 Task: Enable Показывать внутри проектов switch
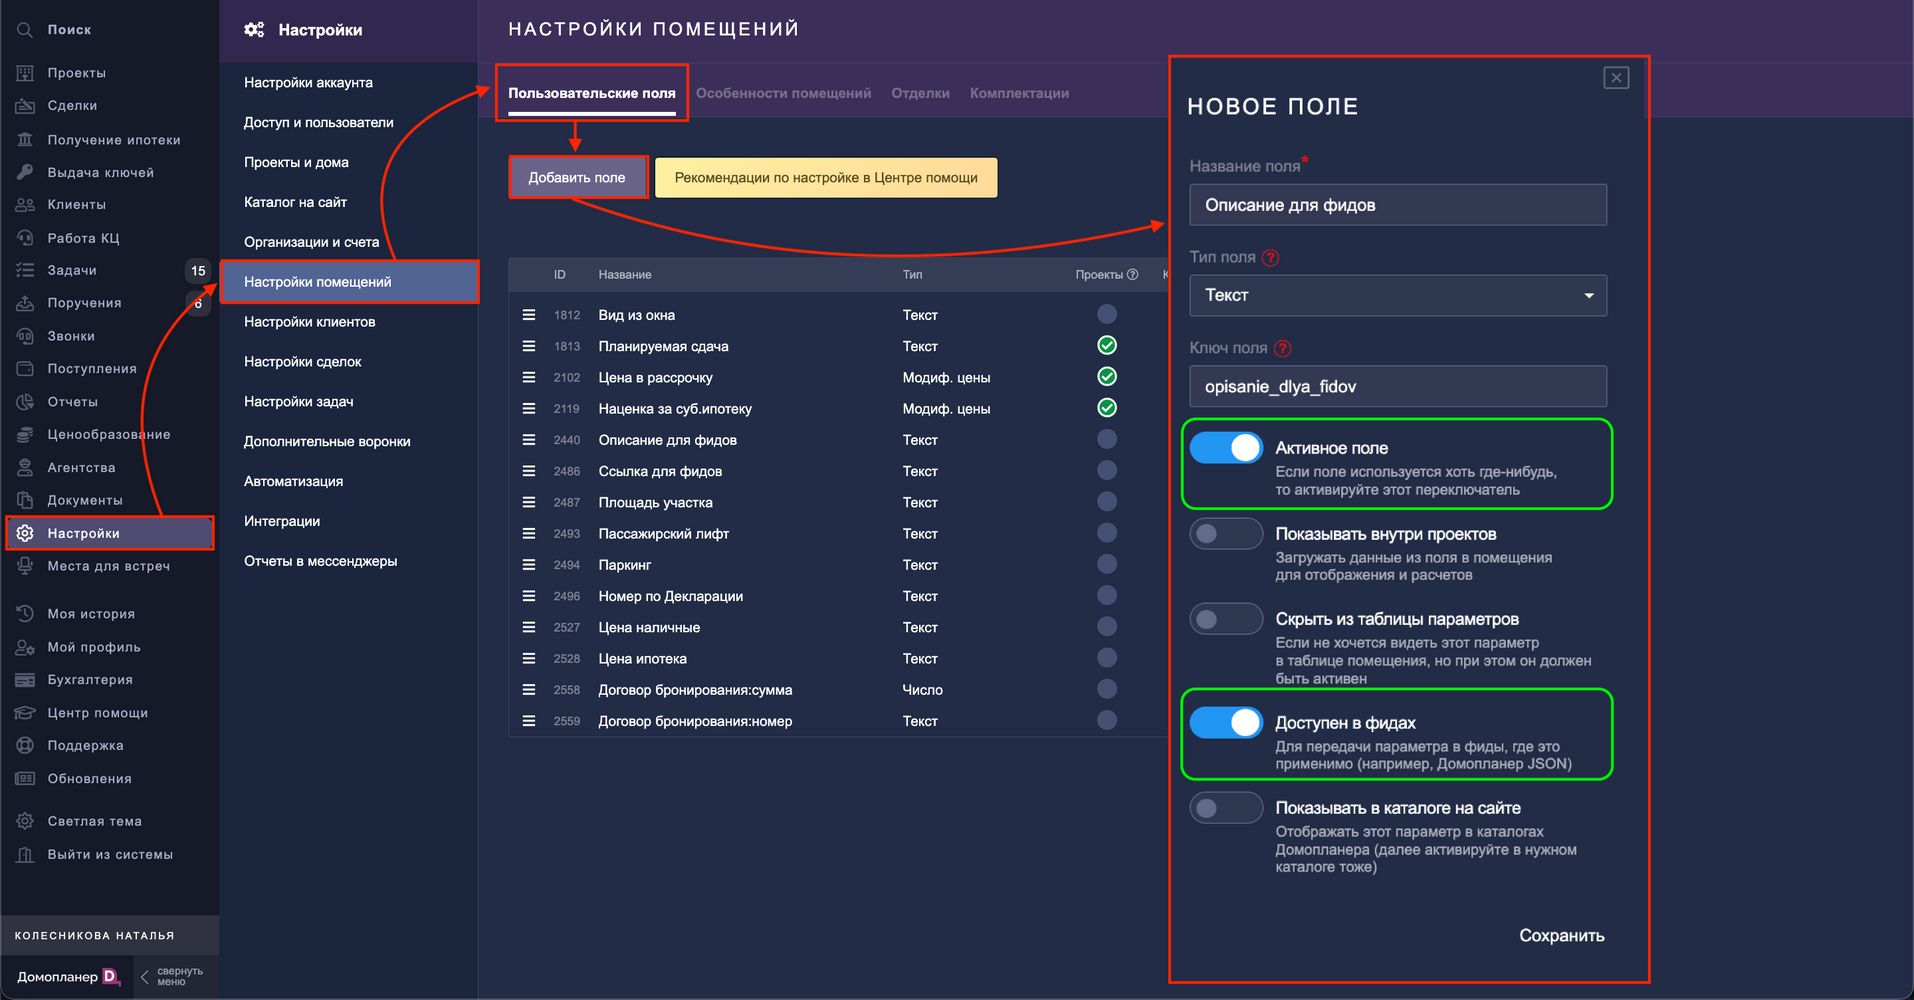pyautogui.click(x=1226, y=534)
